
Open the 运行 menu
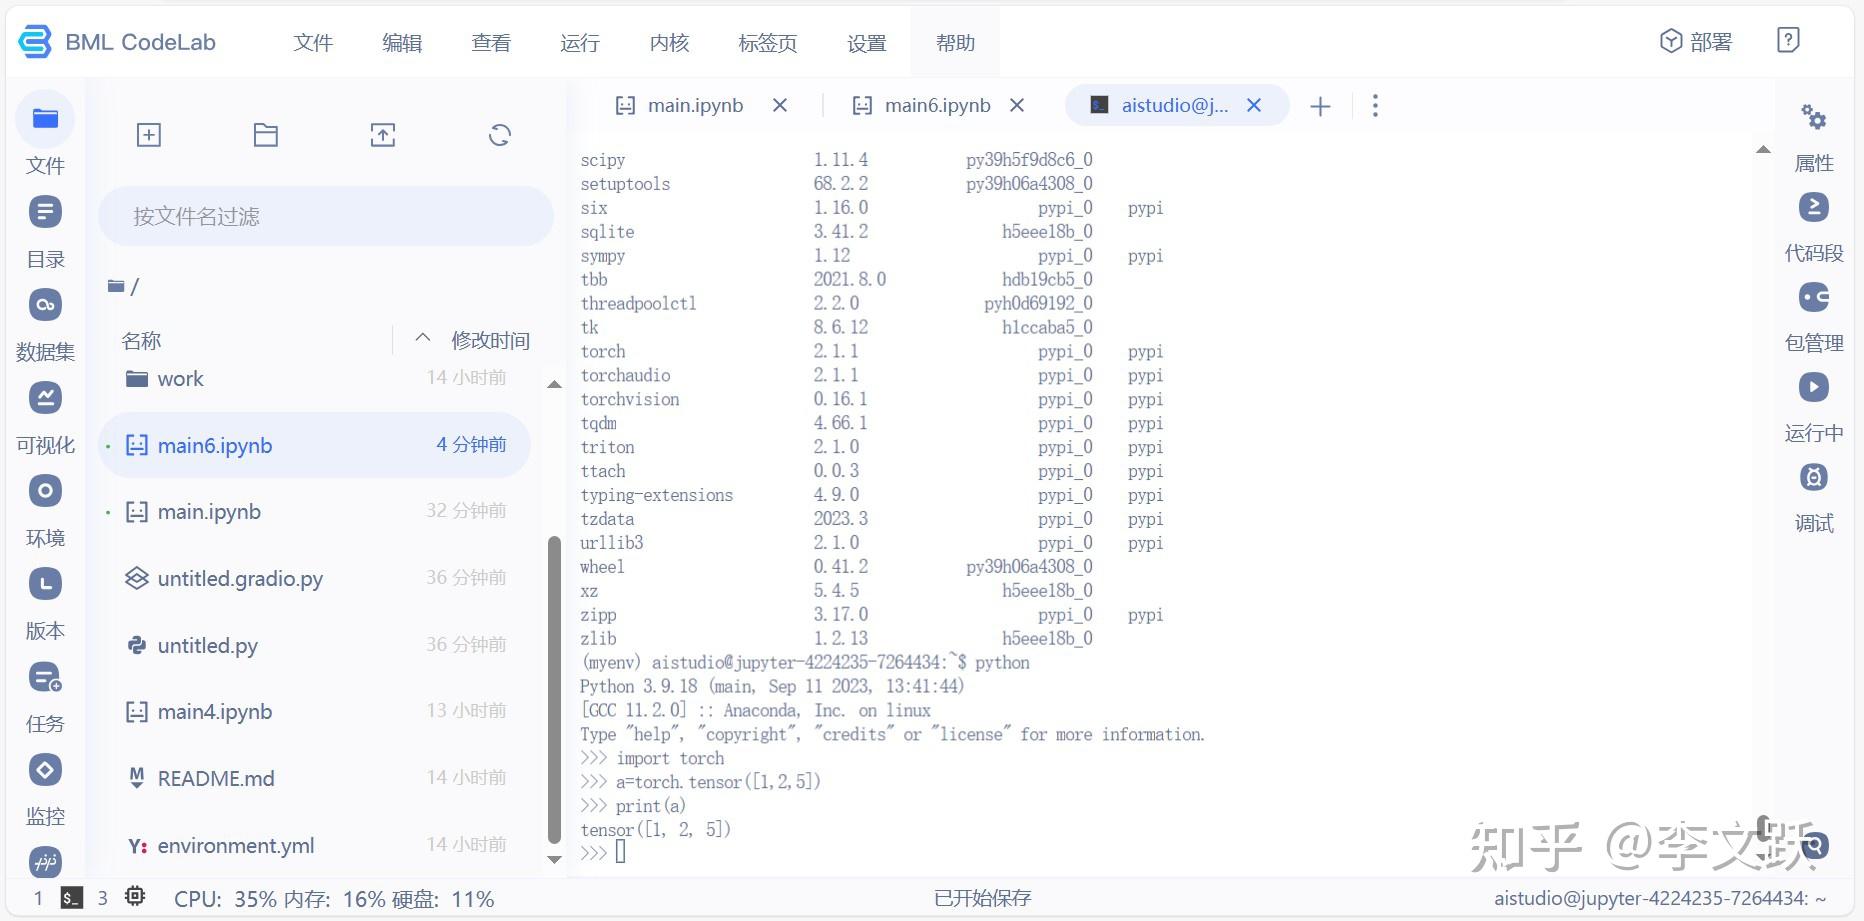tap(580, 43)
